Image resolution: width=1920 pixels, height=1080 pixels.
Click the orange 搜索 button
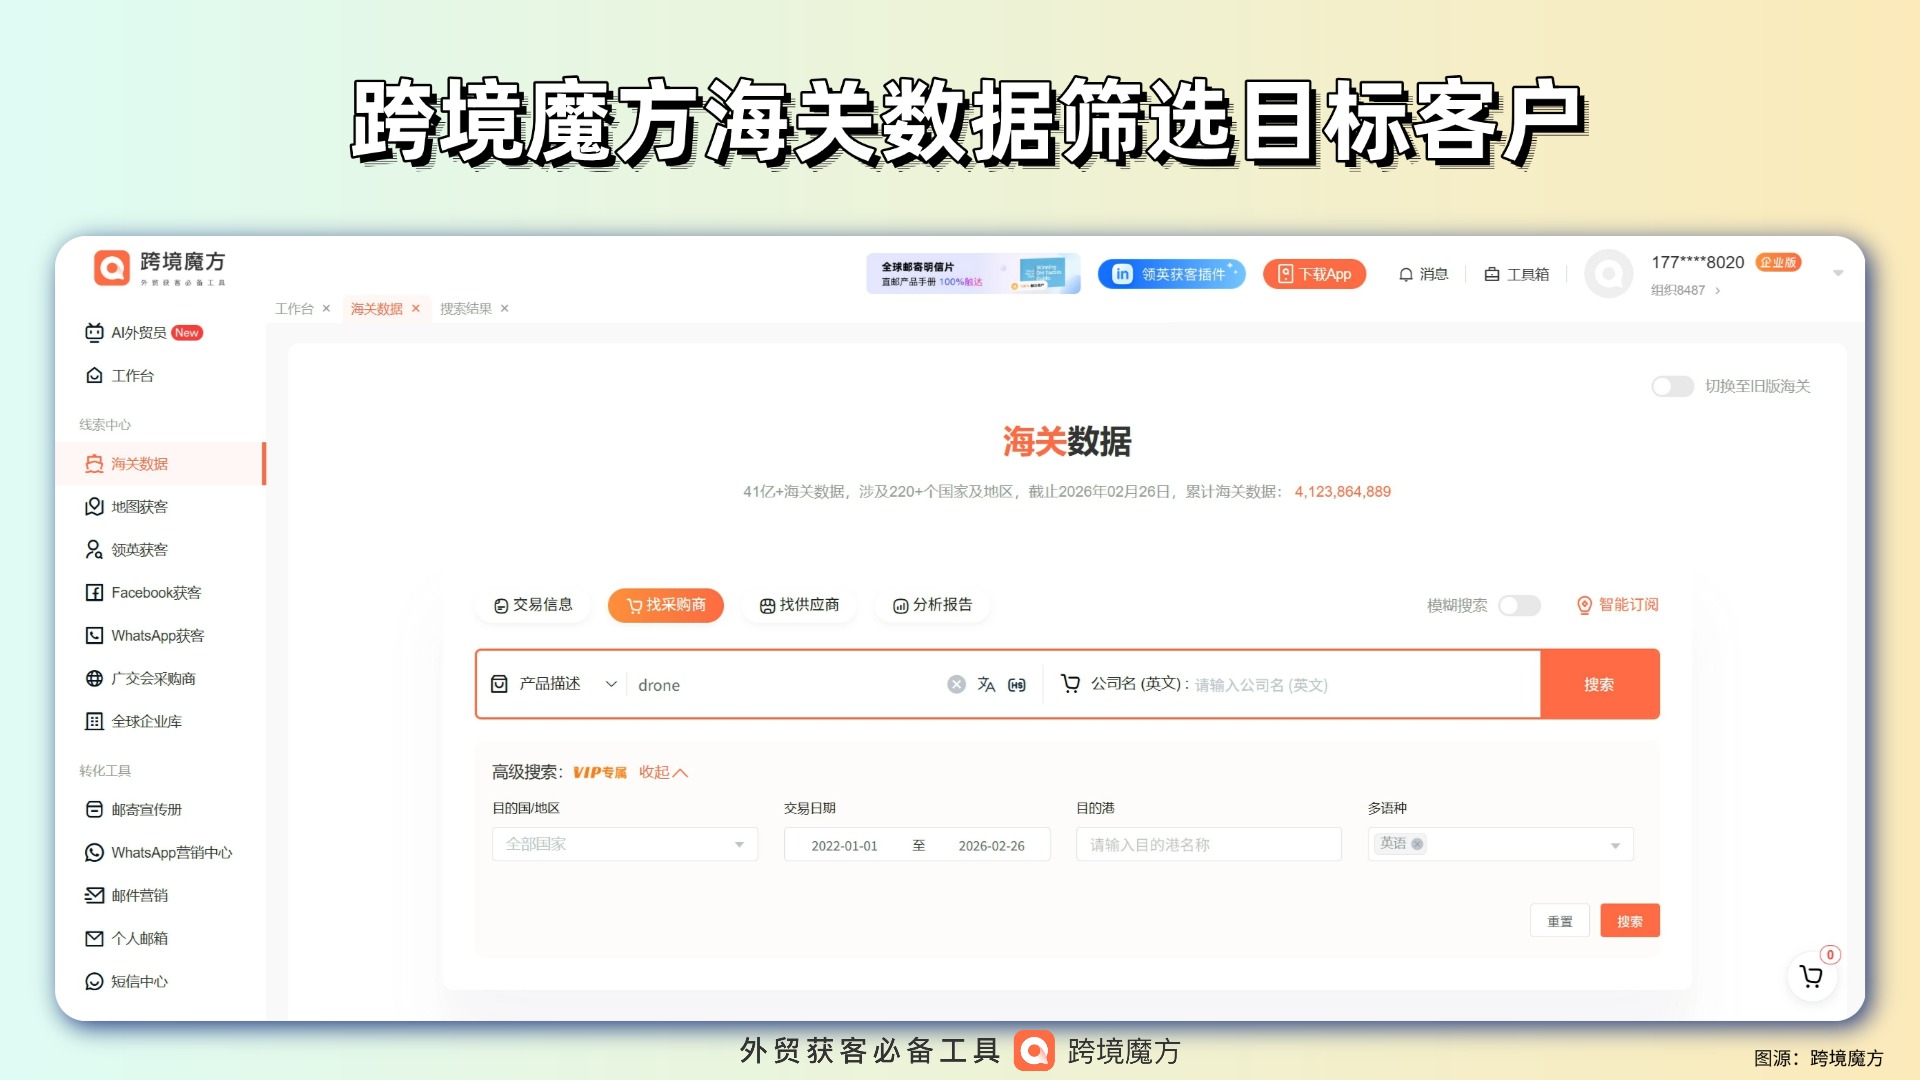(x=1599, y=684)
